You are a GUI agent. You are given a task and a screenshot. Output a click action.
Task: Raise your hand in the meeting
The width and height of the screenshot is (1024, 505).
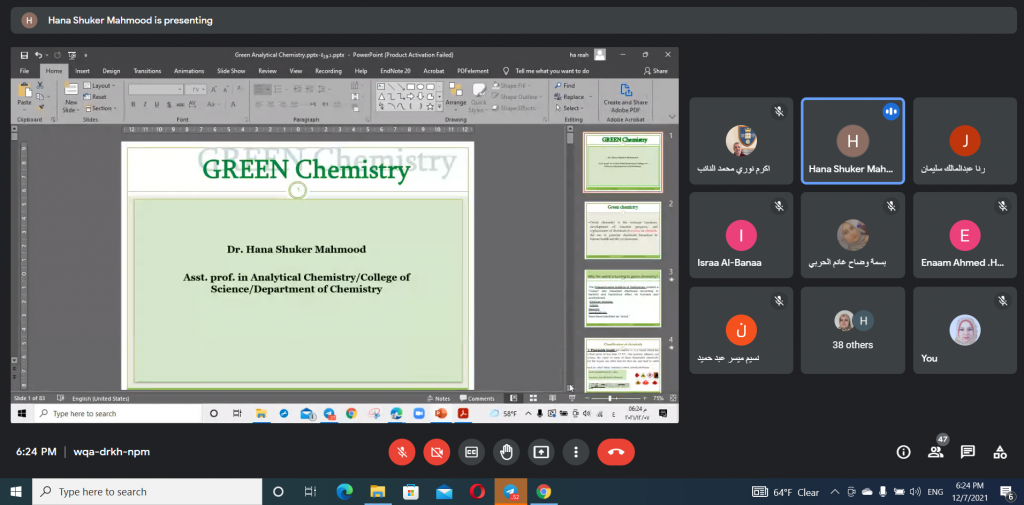click(506, 452)
